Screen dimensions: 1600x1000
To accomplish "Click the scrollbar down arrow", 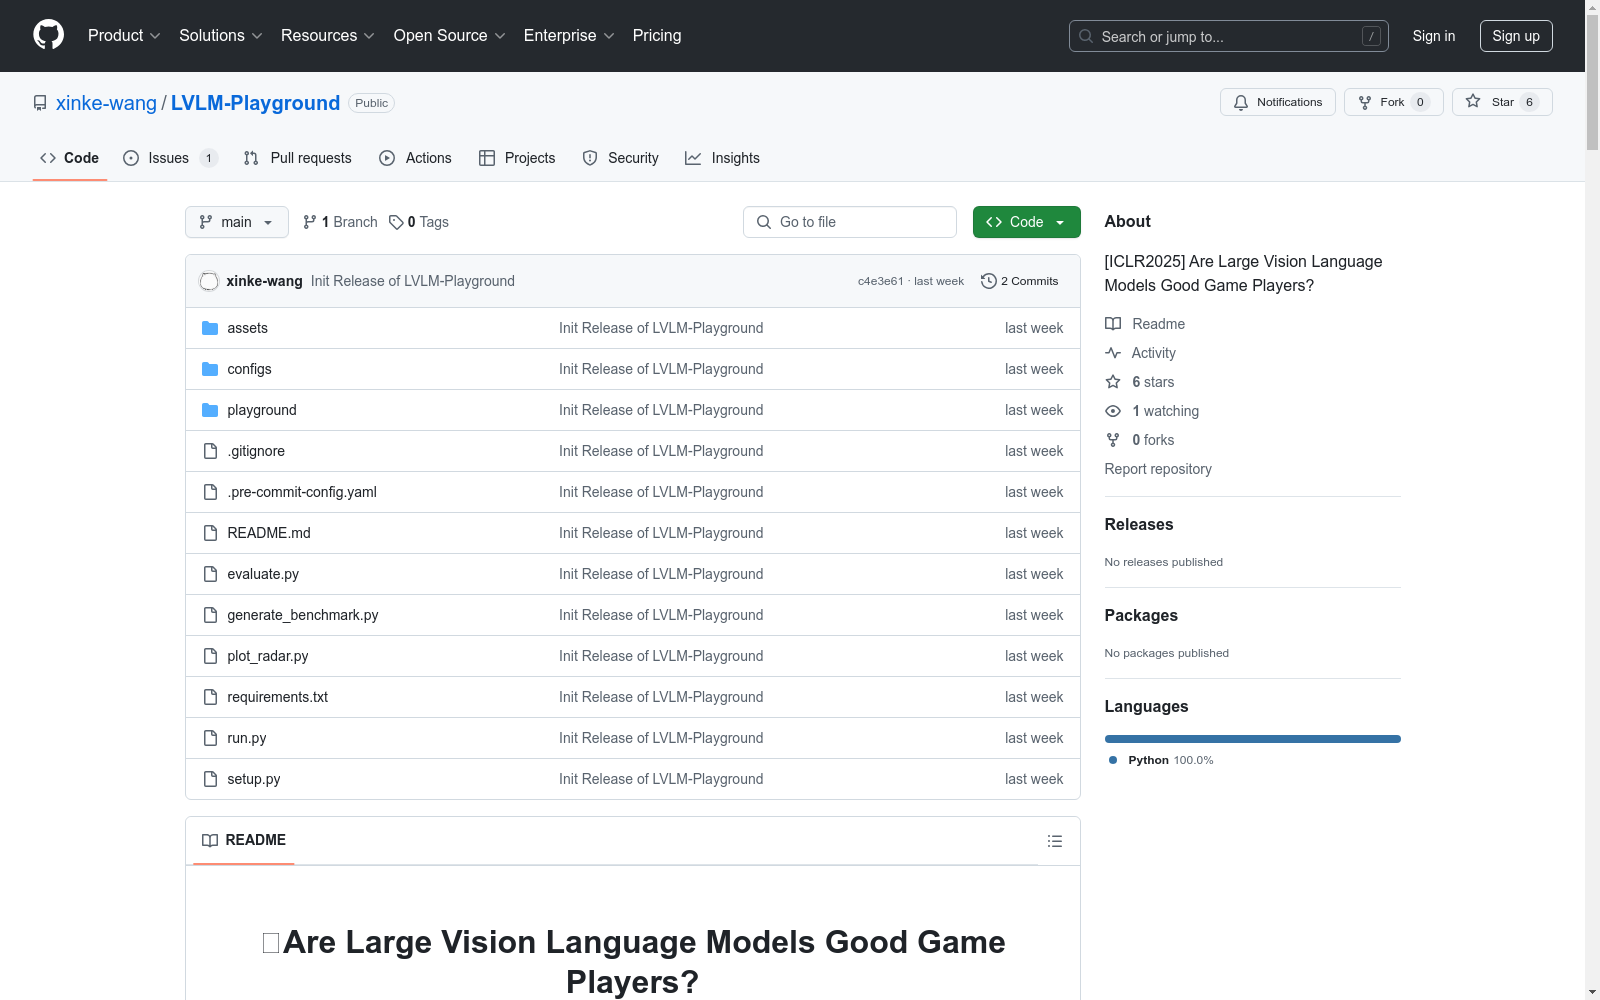I will tap(1592, 992).
